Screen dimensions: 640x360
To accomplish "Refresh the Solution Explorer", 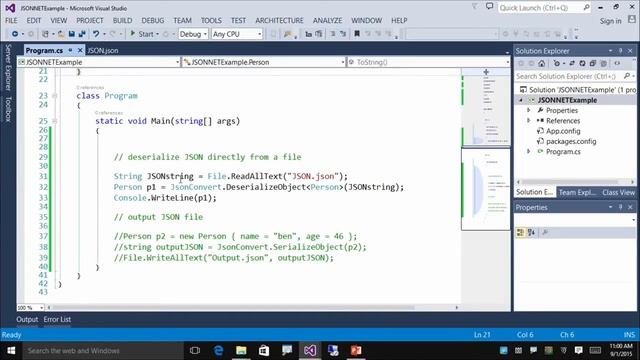I will [x=582, y=63].
